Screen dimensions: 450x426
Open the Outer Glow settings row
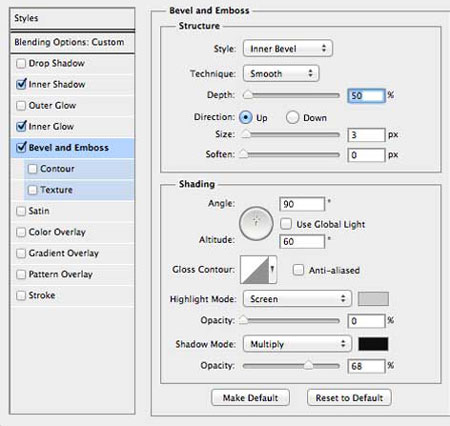(x=72, y=106)
